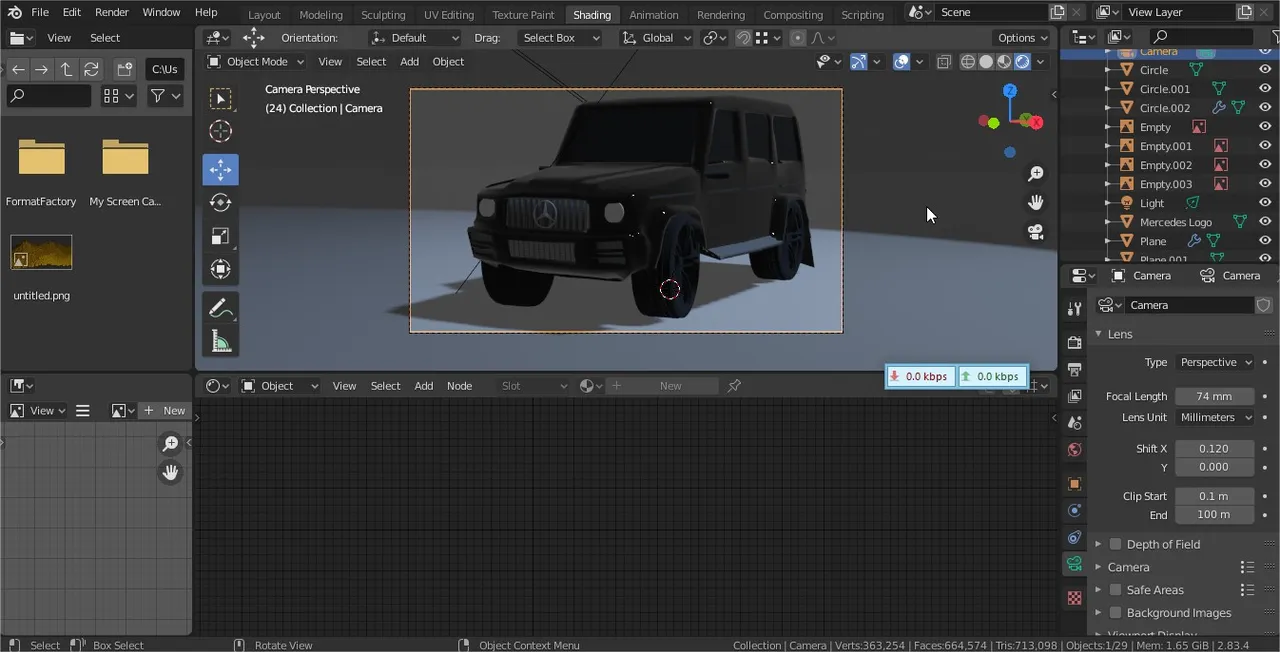
Task: Open the Drag Select Box dropdown
Action: click(x=560, y=38)
